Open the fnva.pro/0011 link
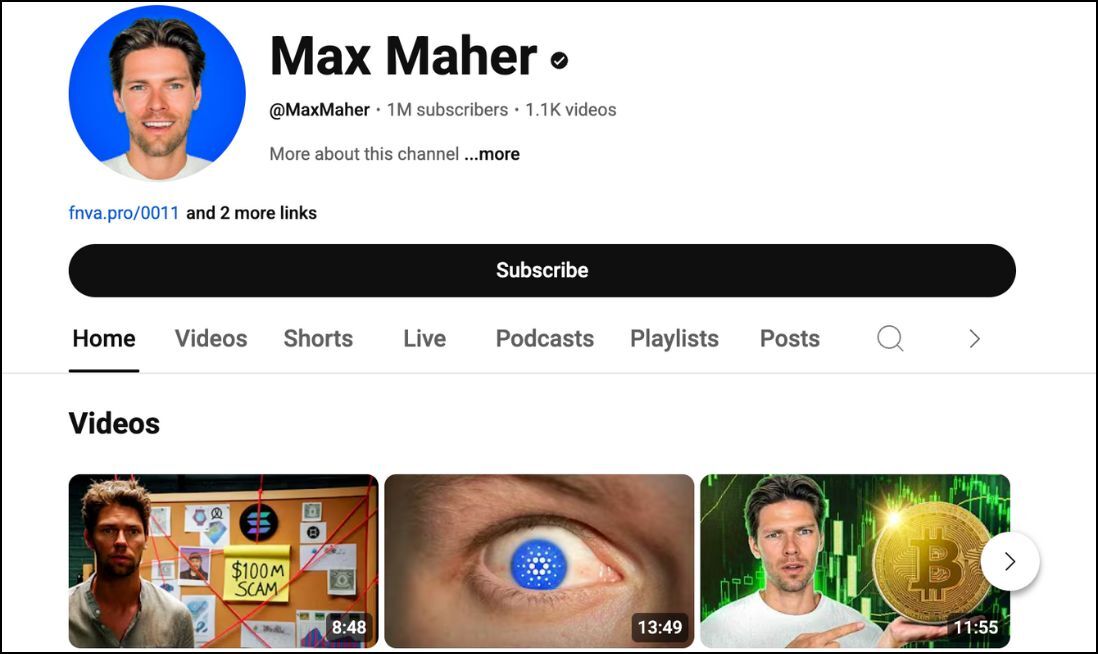This screenshot has width=1098, height=654. 124,213
